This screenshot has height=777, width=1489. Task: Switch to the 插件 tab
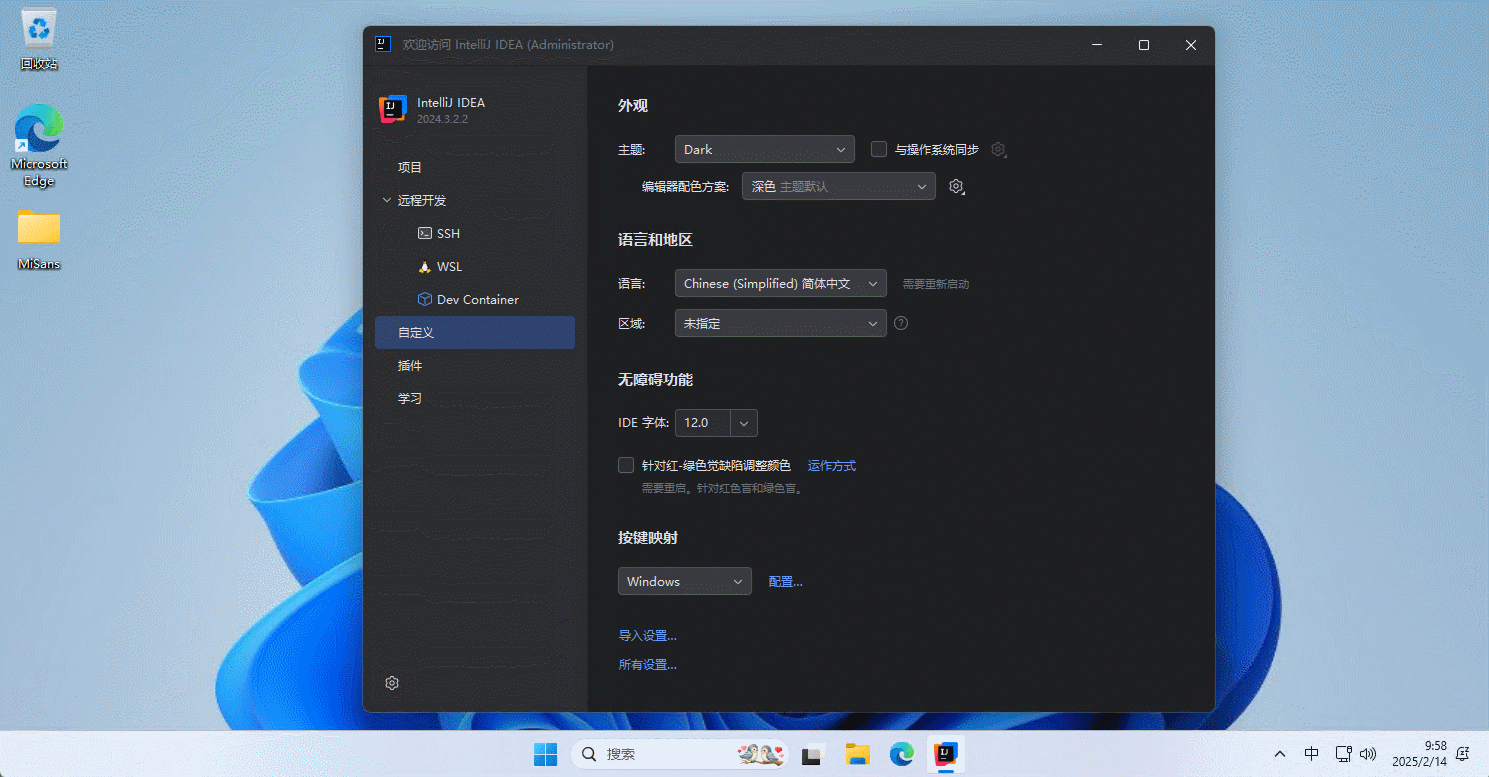pos(410,365)
